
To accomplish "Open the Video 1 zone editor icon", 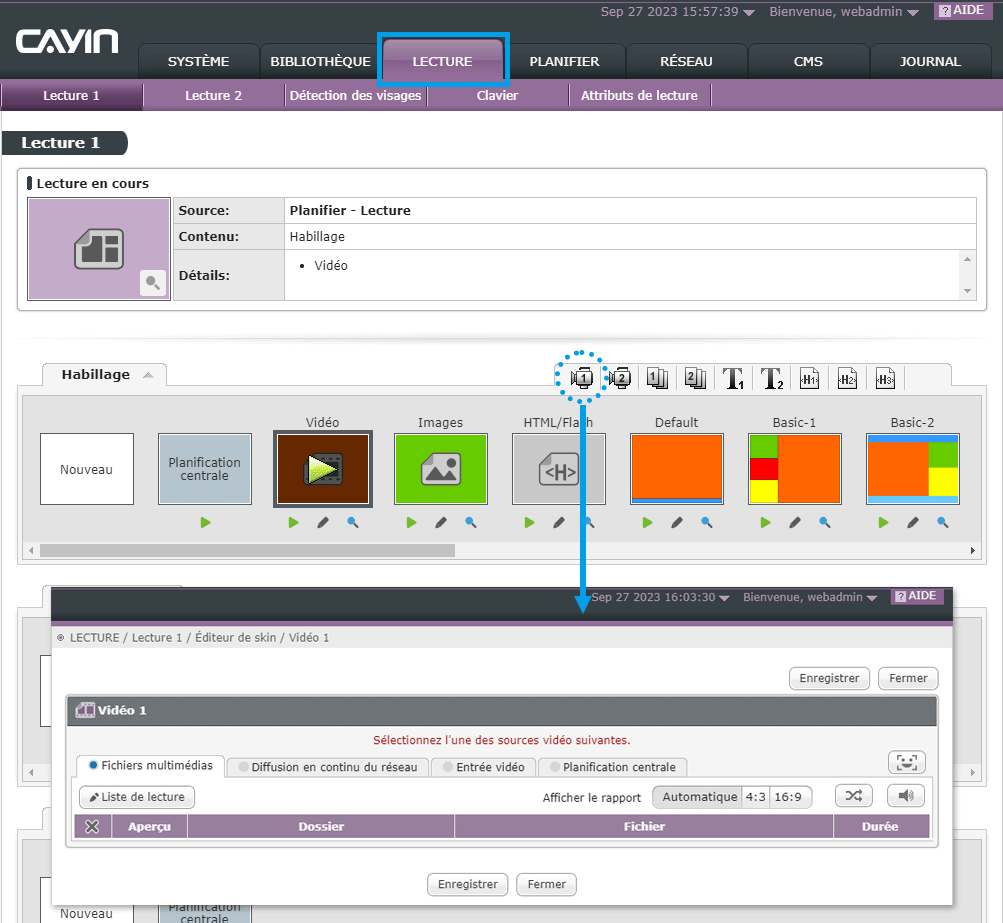I will (581, 378).
